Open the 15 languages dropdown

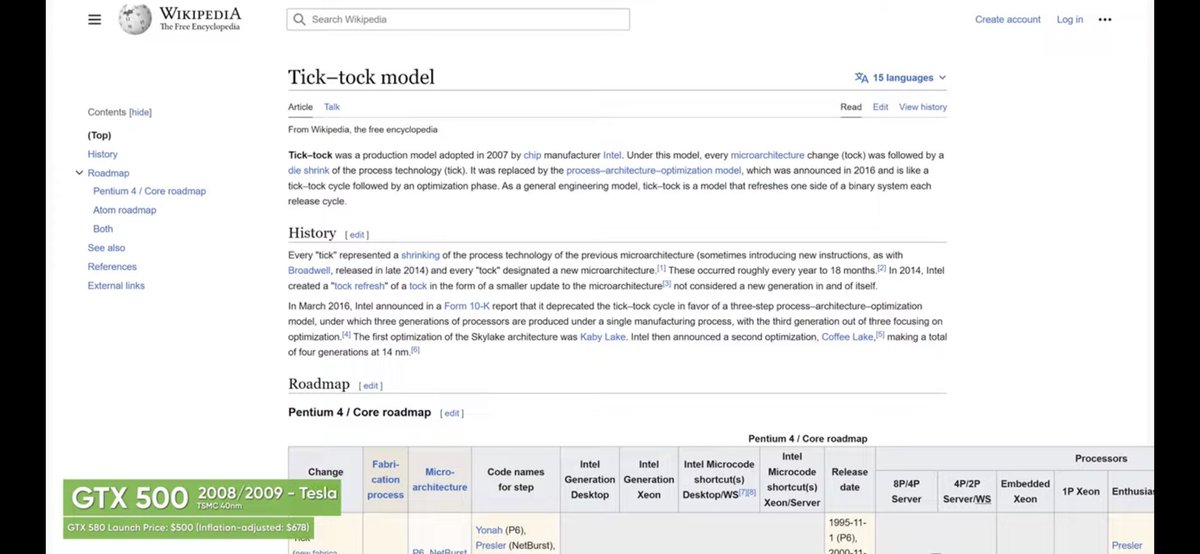(900, 78)
